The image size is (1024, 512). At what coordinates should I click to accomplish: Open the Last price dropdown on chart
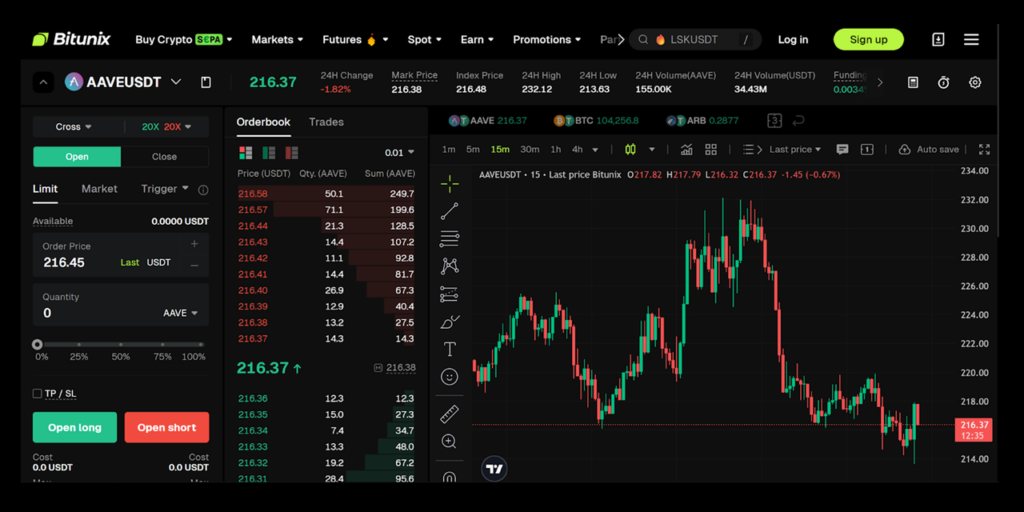(x=795, y=150)
